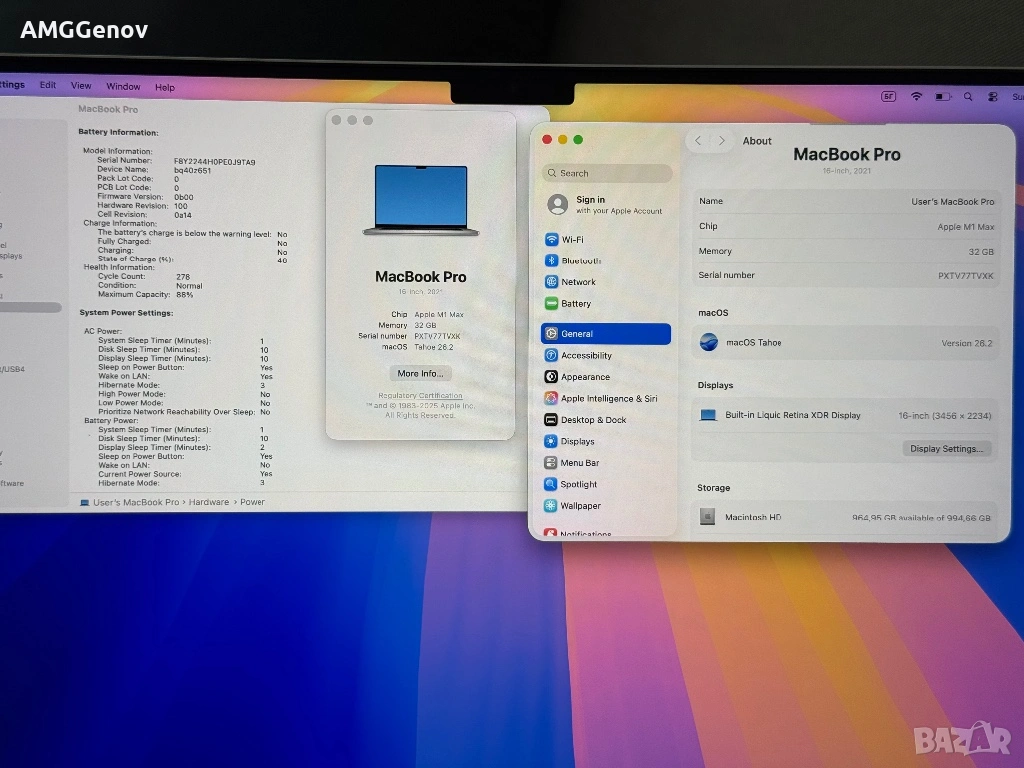The image size is (1024, 768).
Task: Click the forward navigation chevron
Action: coord(722,141)
